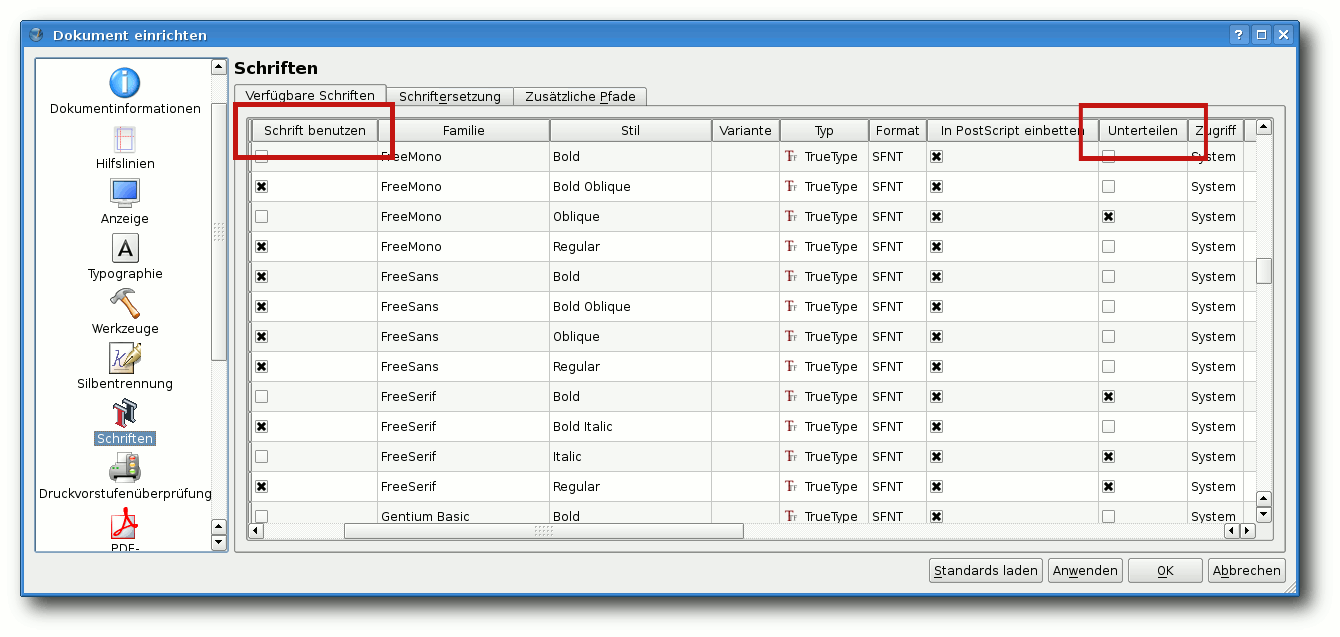Image resolution: width=1340 pixels, height=637 pixels.
Task: Click TrueType icon in FreeMono Regular row
Action: tap(791, 246)
